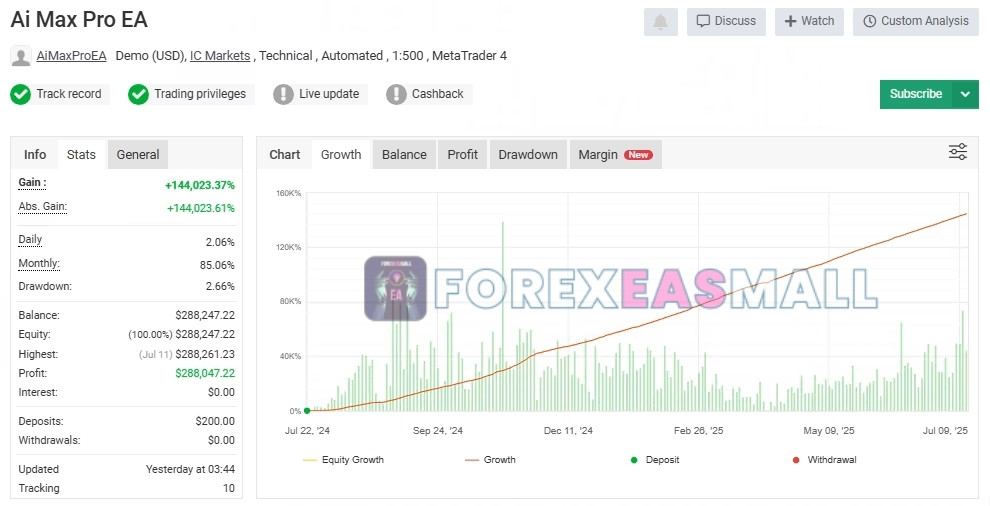This screenshot has width=990, height=506.
Task: Click the Profit value $288,047.22
Action: pyautogui.click(x=205, y=373)
